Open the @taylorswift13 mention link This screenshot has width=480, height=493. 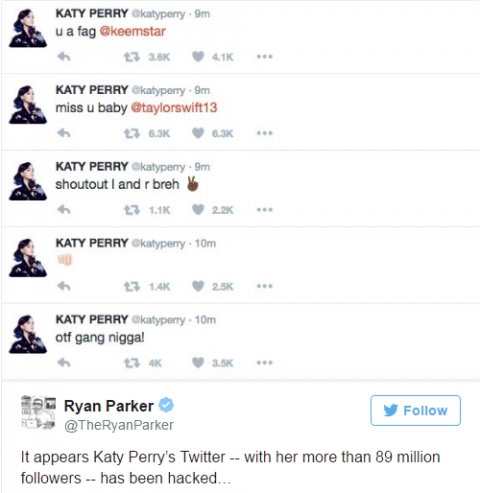click(174, 108)
